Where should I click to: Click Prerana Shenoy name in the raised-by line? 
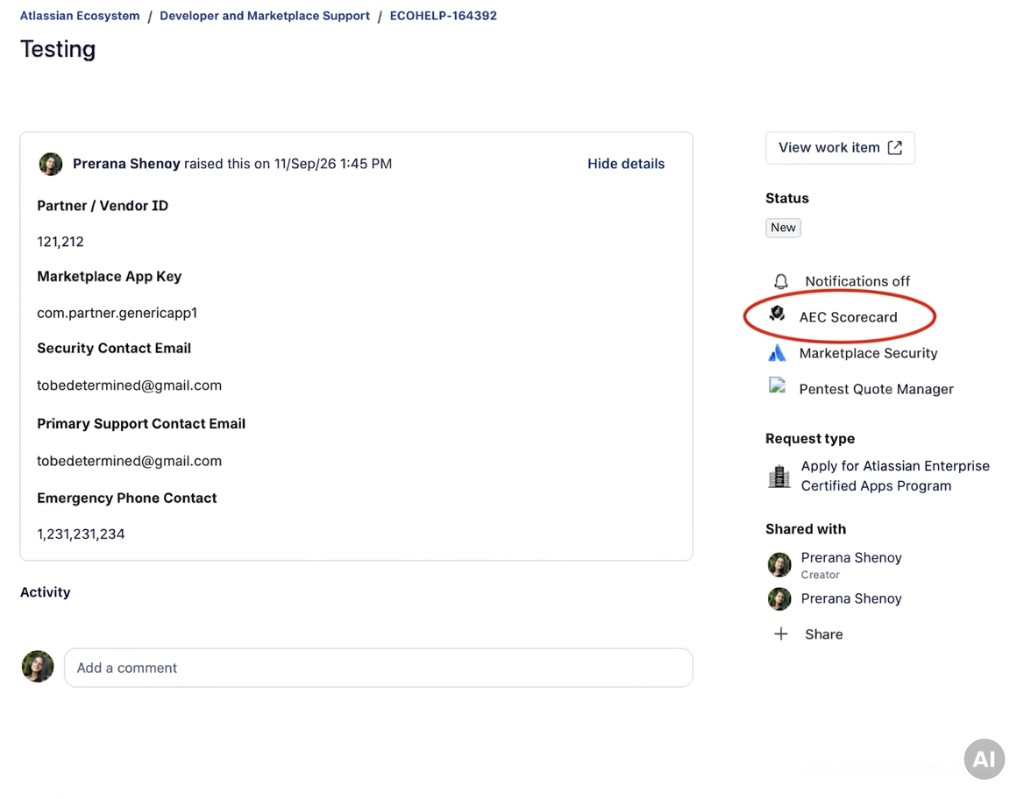pyautogui.click(x=126, y=164)
